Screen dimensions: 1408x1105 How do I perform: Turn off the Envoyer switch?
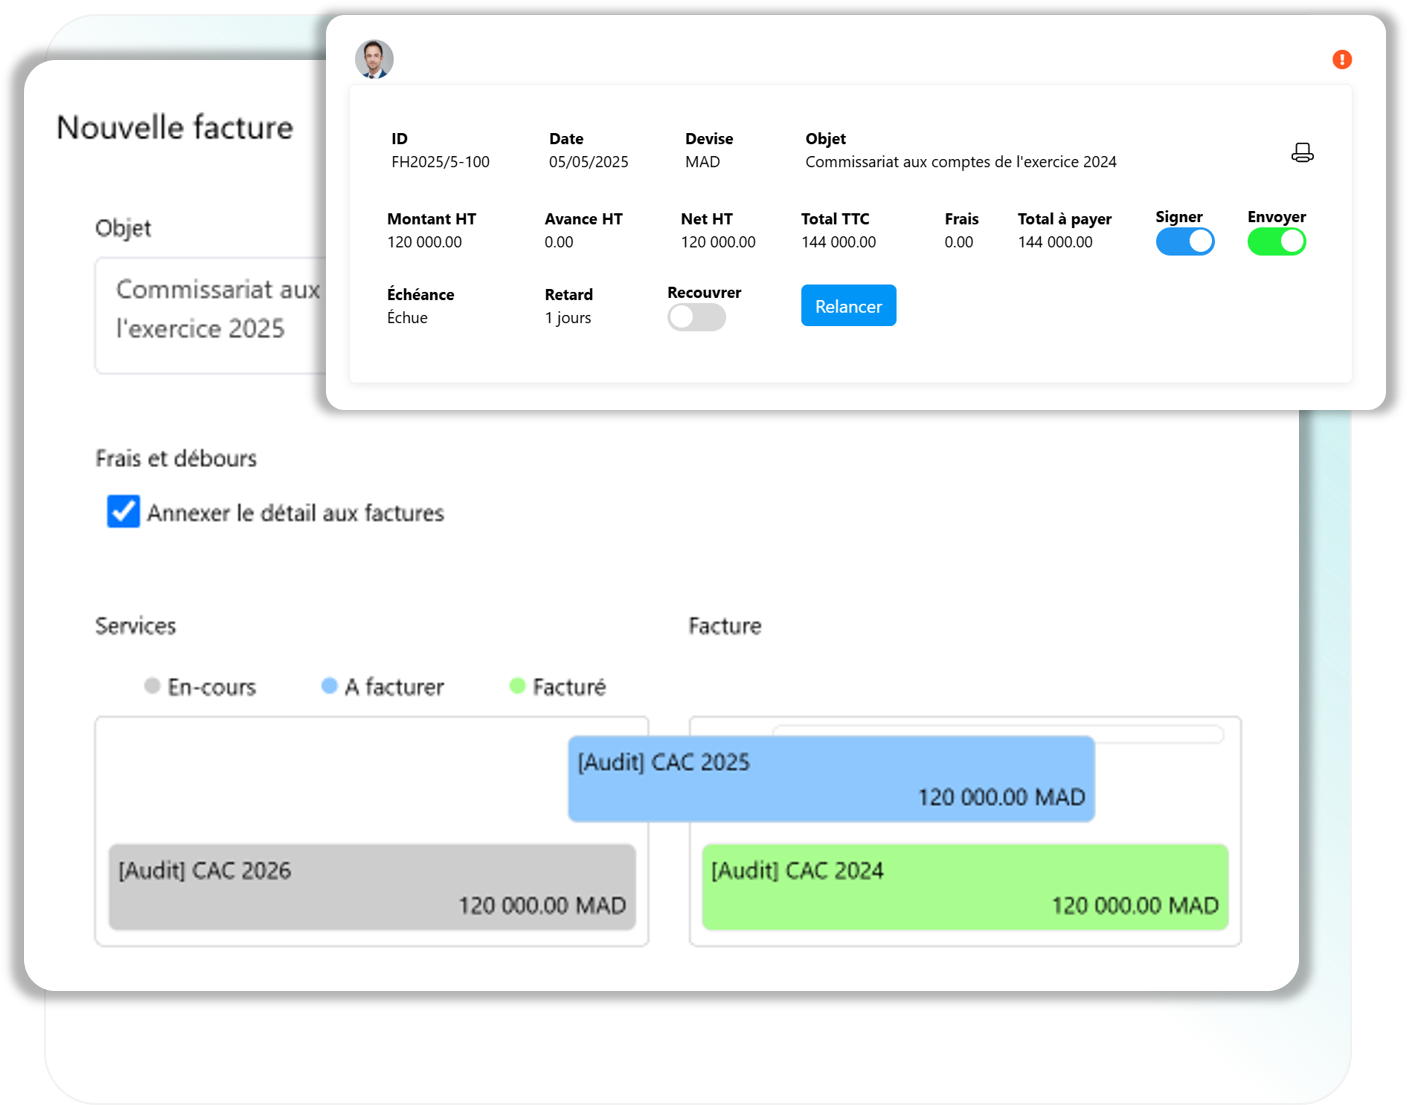[1276, 242]
